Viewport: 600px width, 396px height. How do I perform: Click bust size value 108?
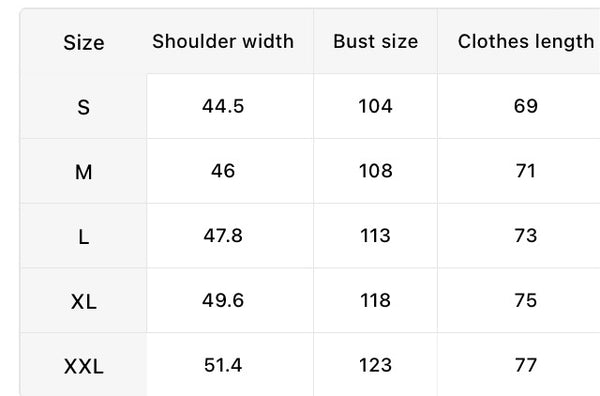coord(375,171)
